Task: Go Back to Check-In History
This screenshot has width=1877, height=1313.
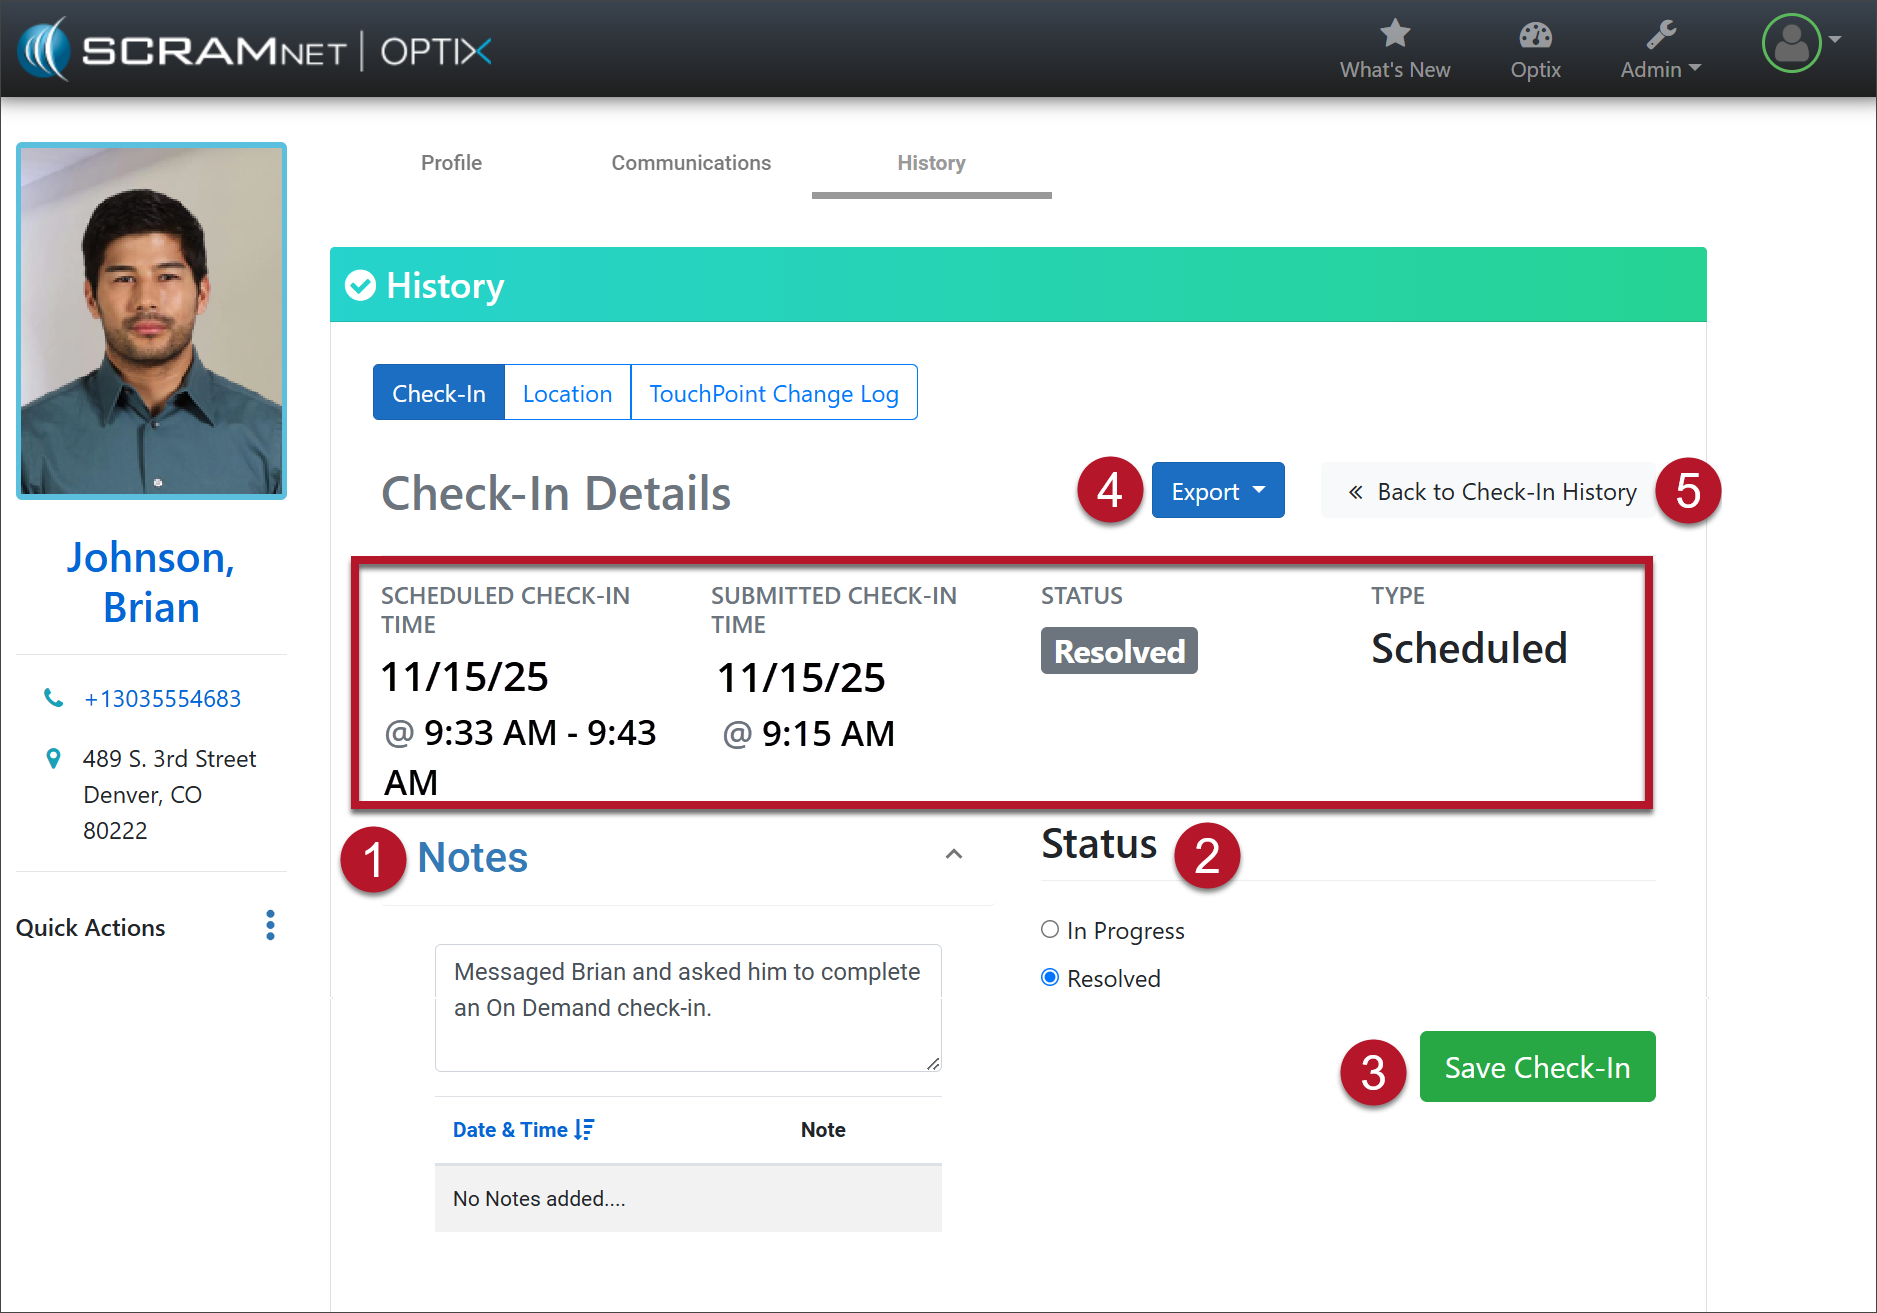Action: pos(1491,491)
